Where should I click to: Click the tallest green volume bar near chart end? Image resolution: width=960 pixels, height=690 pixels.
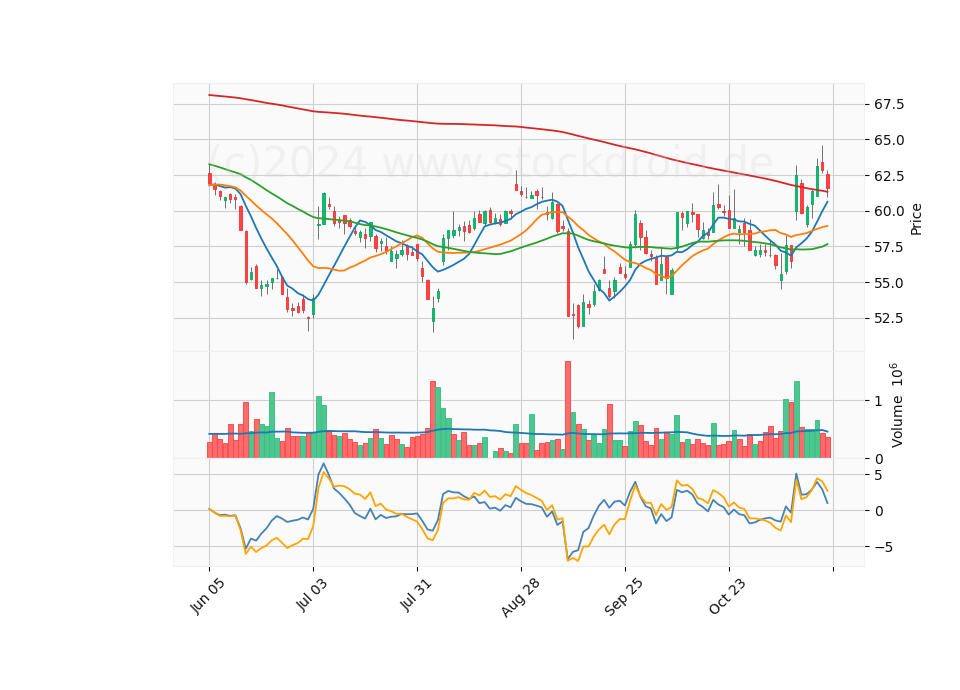[797, 419]
